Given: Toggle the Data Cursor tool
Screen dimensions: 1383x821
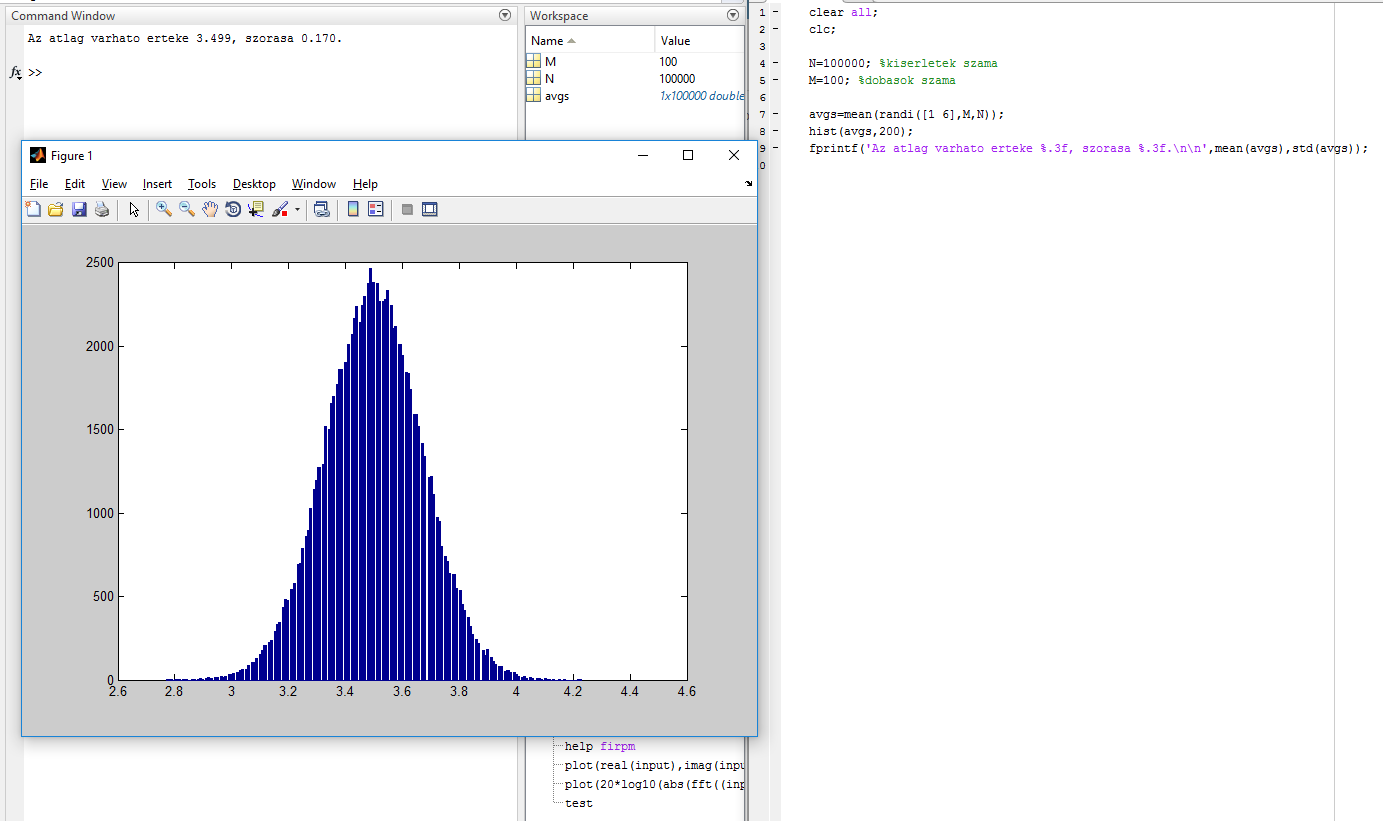Looking at the screenshot, I should 256,209.
